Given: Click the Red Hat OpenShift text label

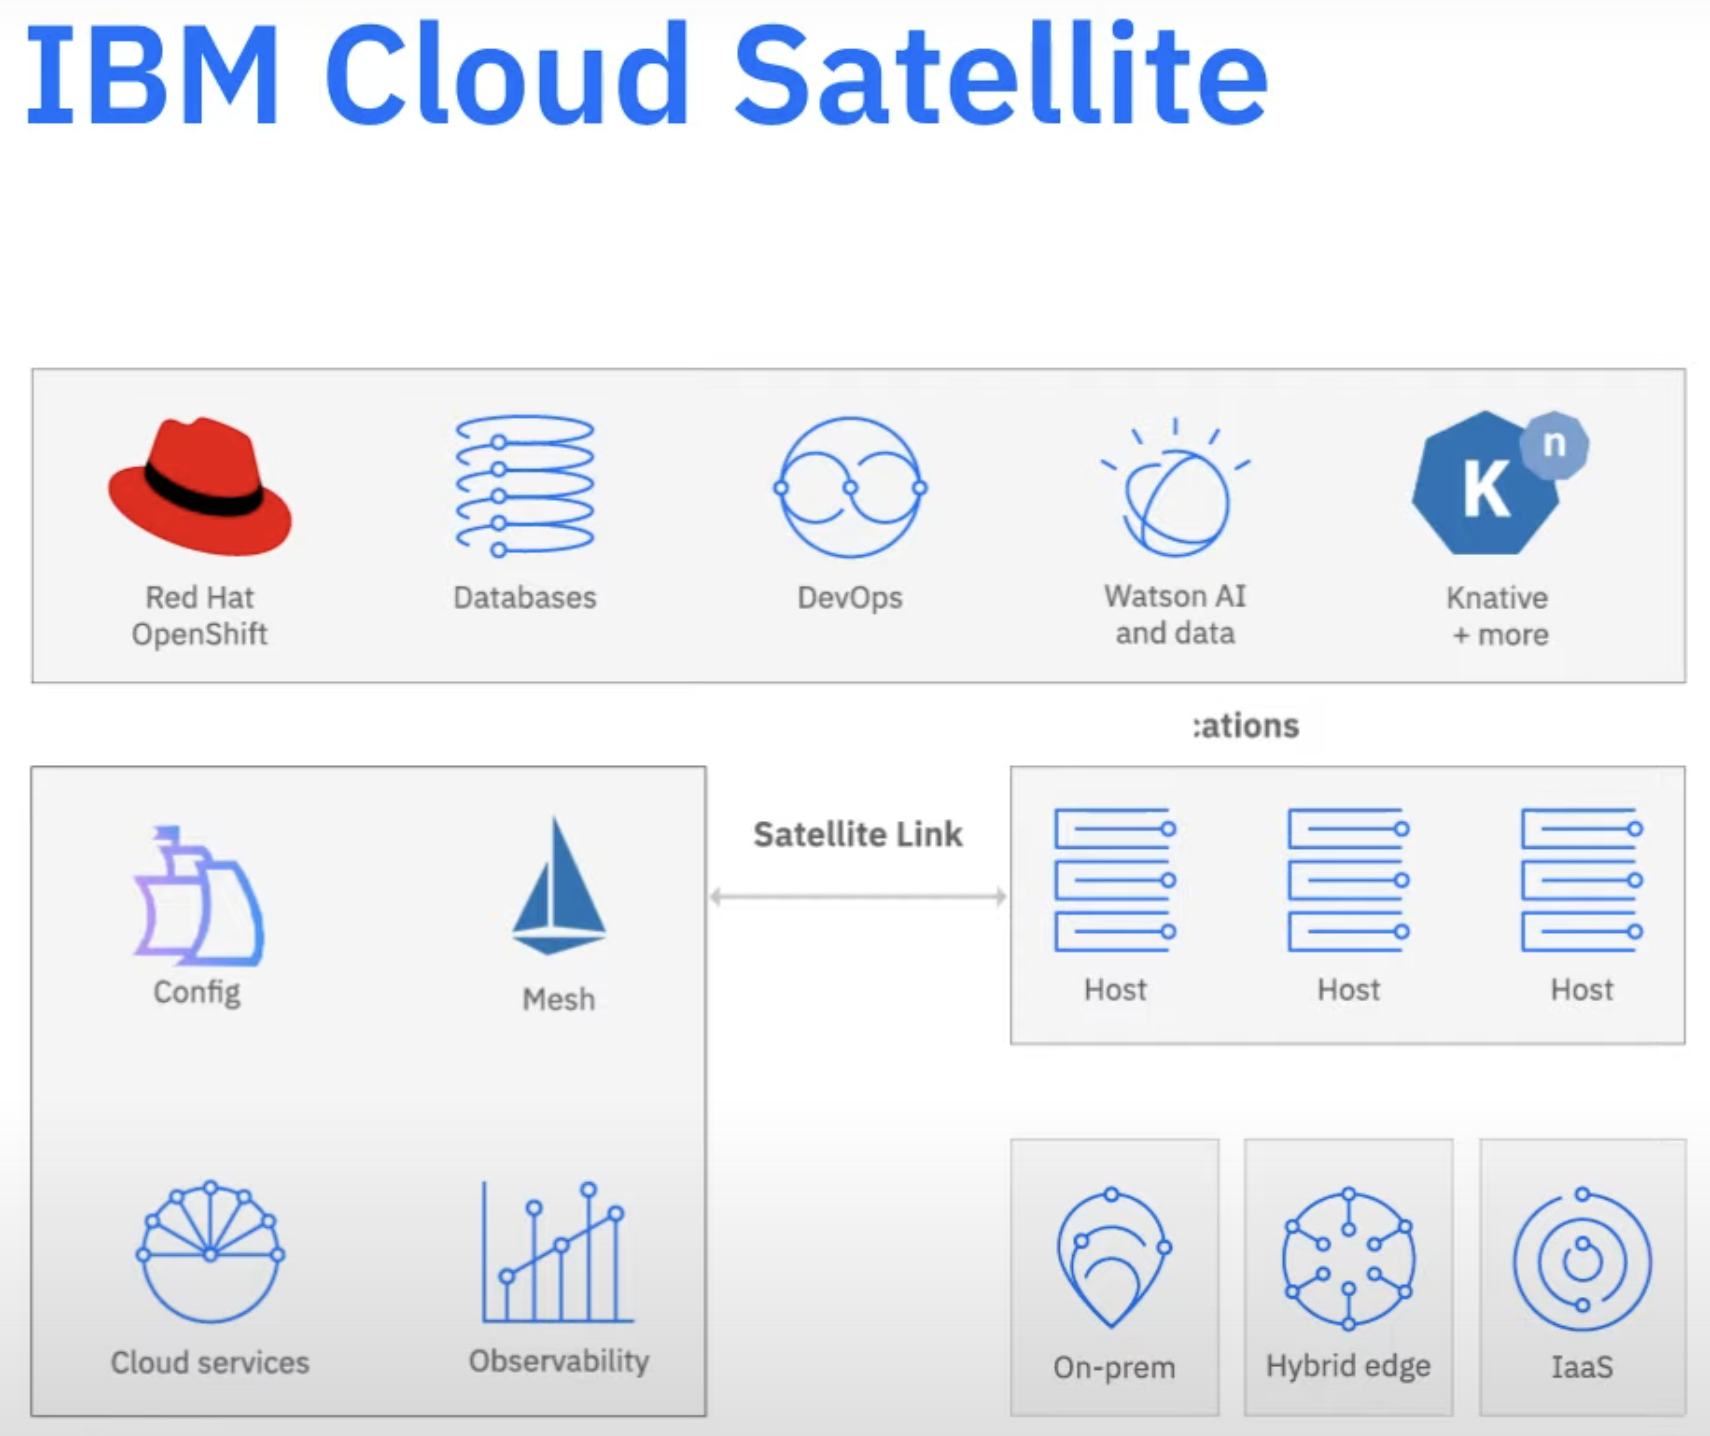Looking at the screenshot, I should (200, 614).
